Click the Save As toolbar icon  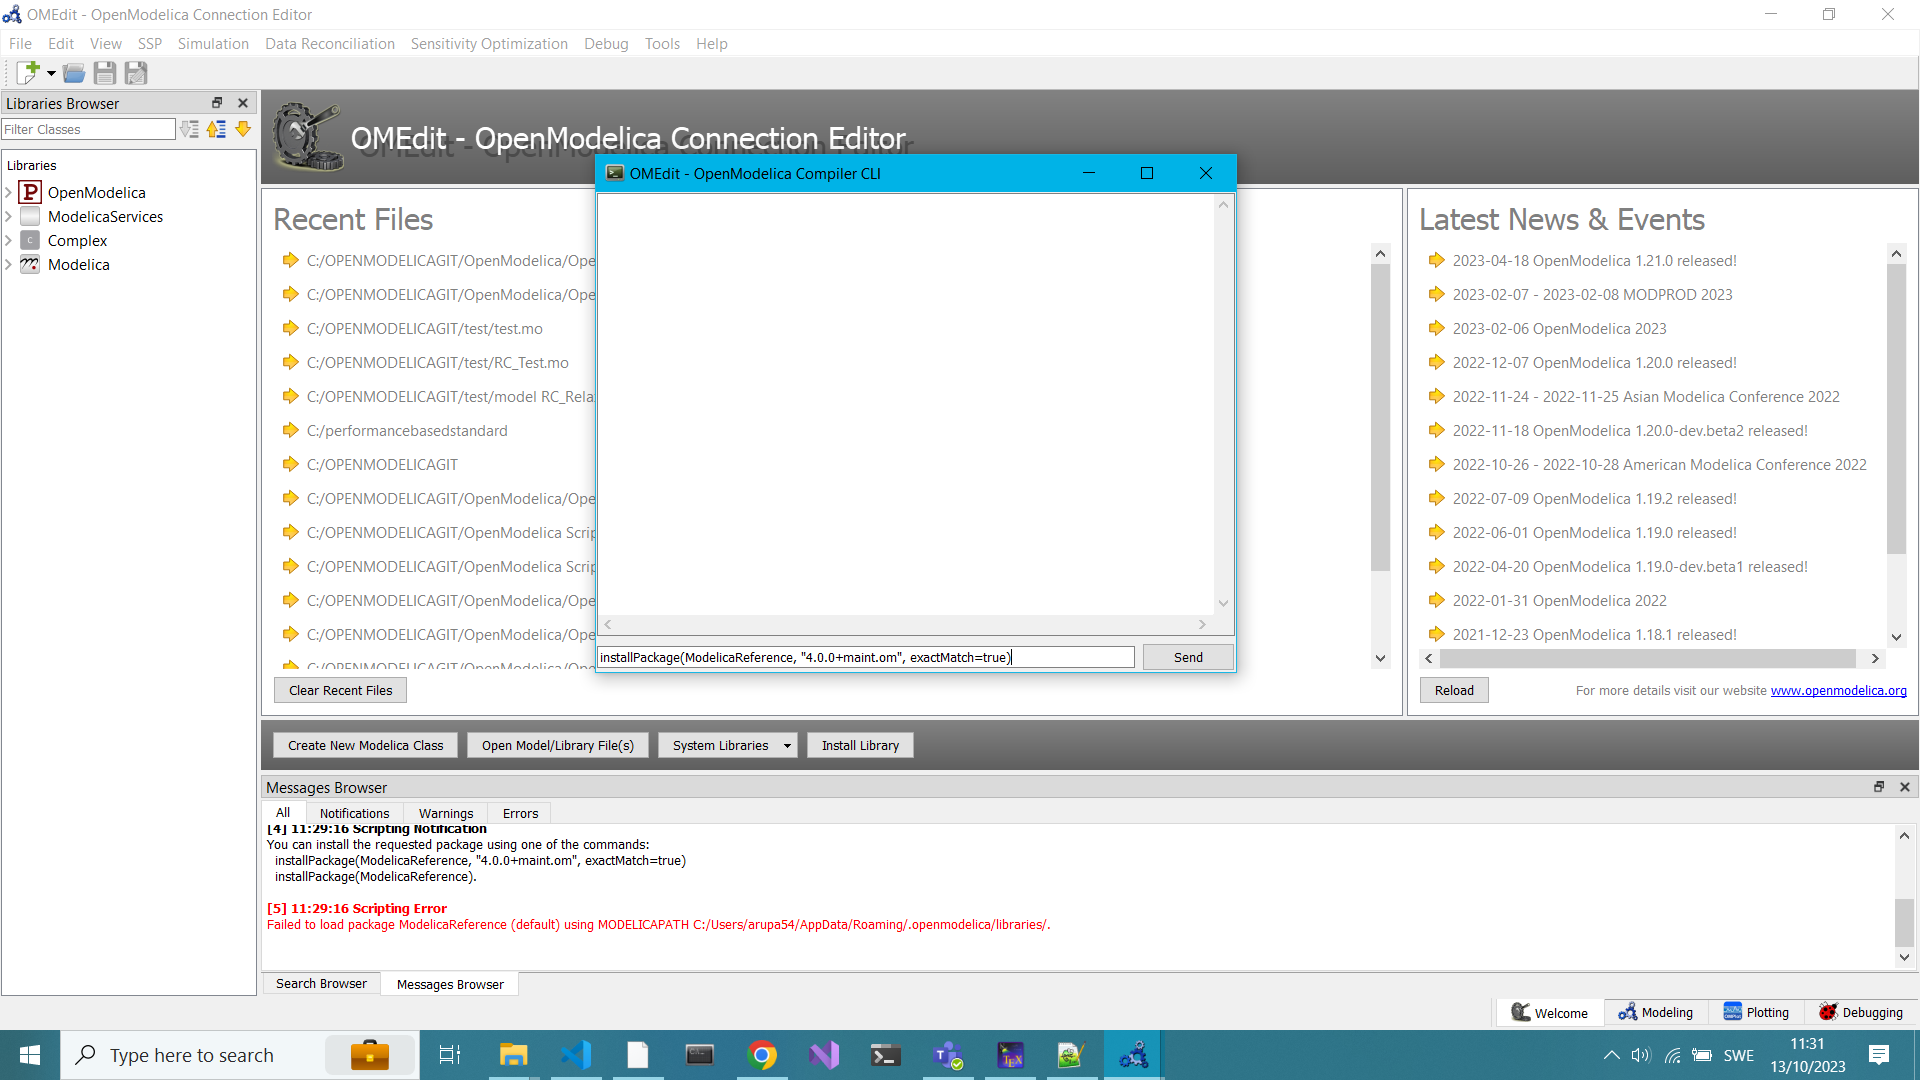tap(136, 73)
